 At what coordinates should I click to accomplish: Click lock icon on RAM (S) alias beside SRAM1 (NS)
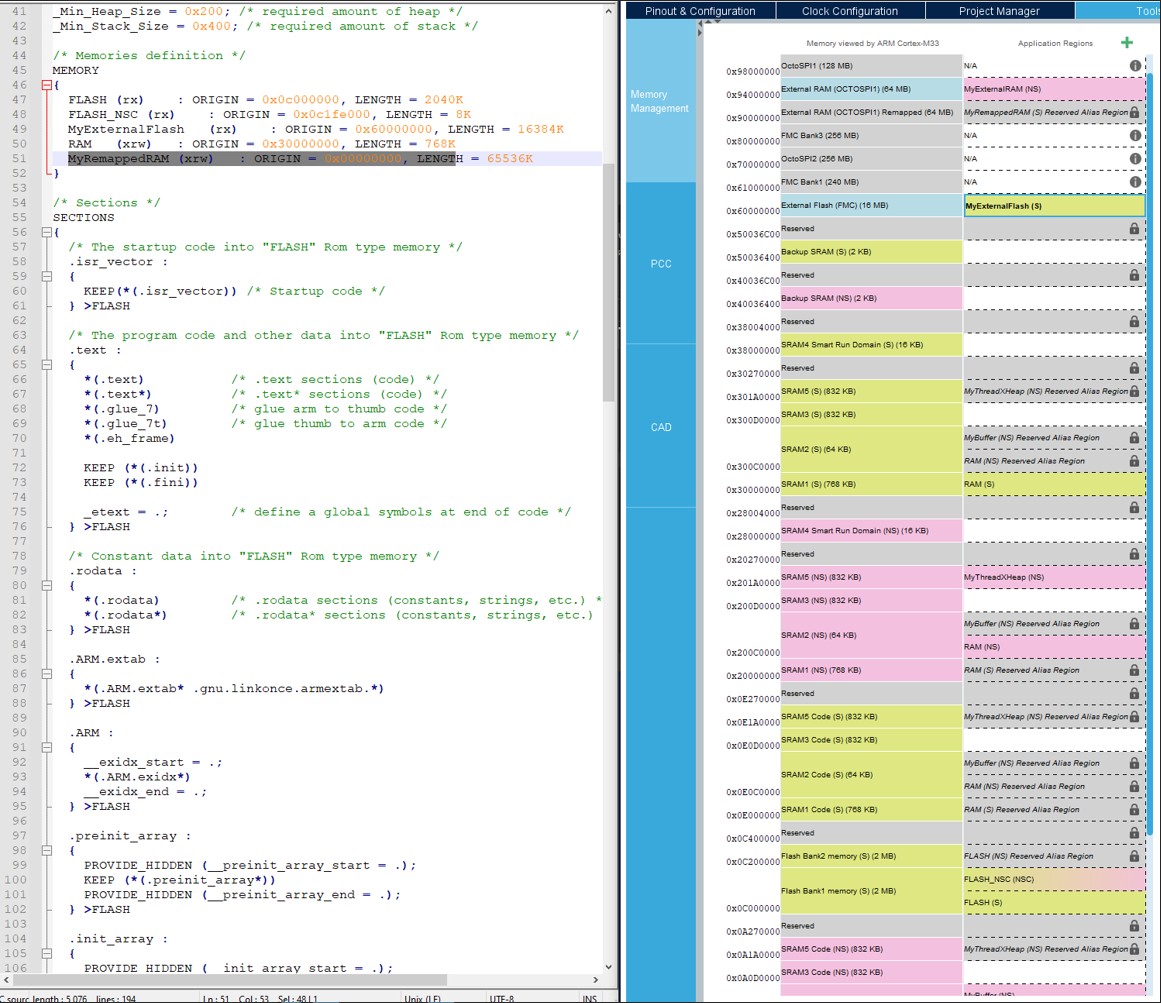coord(1134,671)
